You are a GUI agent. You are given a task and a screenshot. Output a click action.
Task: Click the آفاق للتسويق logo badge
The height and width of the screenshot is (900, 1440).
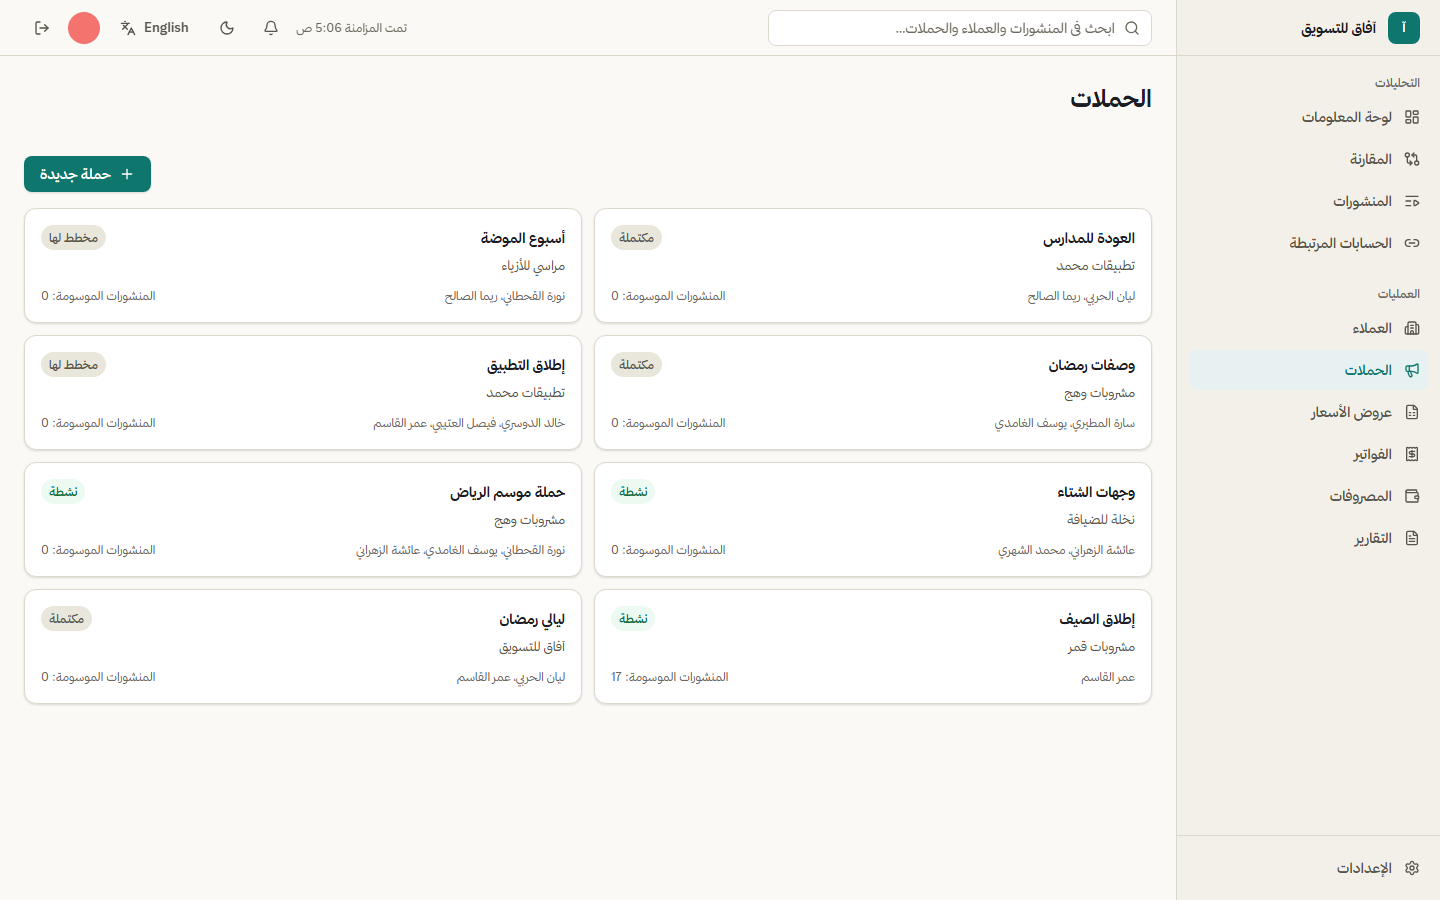tap(1404, 28)
